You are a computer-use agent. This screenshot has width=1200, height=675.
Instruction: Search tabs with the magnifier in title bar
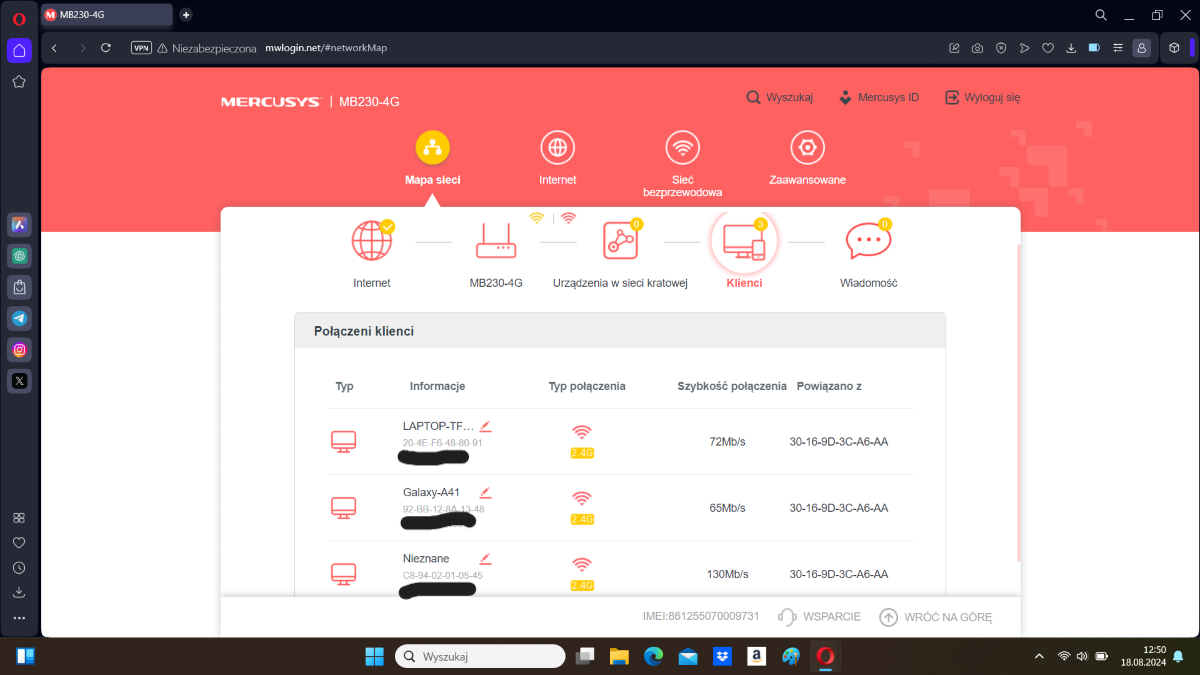[x=1101, y=15]
